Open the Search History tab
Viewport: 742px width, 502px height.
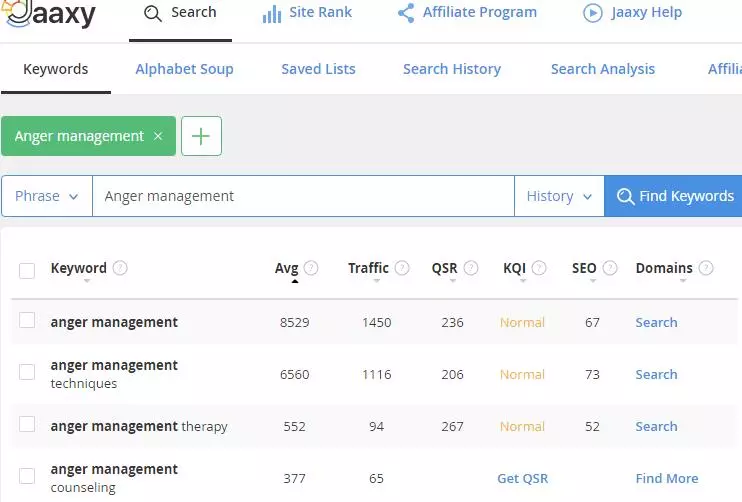pos(452,70)
